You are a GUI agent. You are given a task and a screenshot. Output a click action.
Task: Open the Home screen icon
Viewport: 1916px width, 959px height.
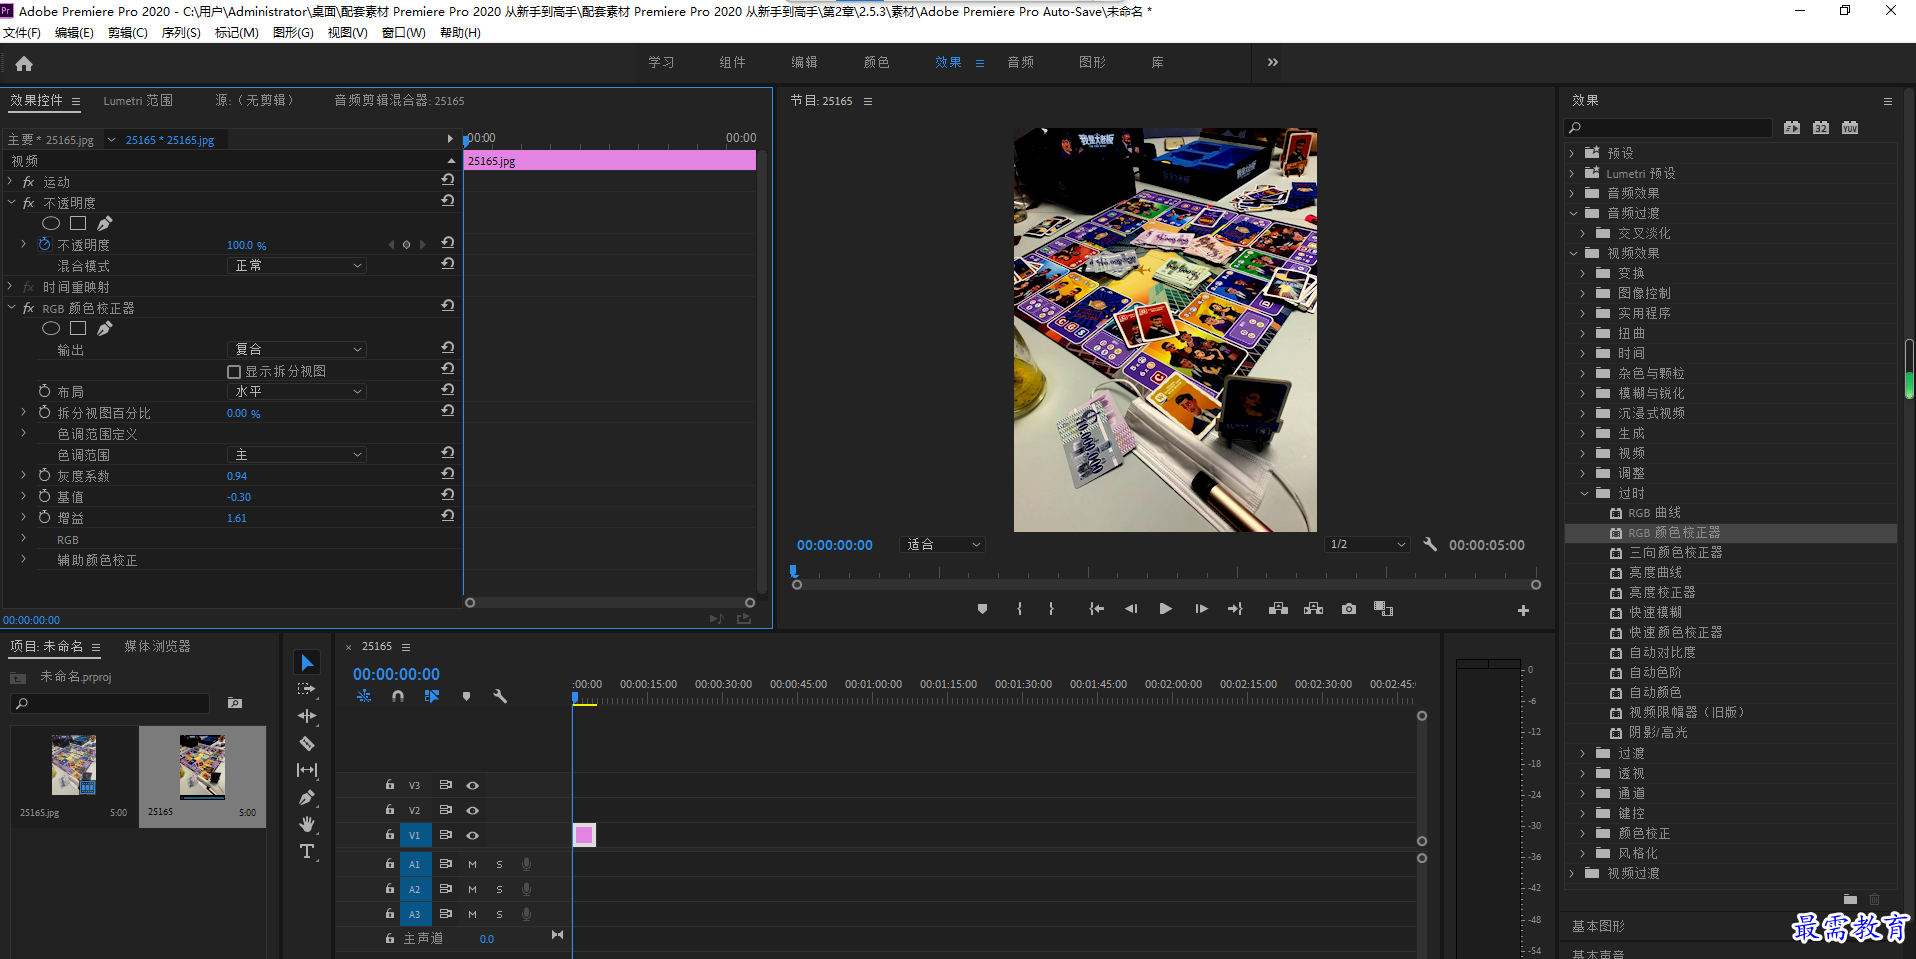pos(24,64)
